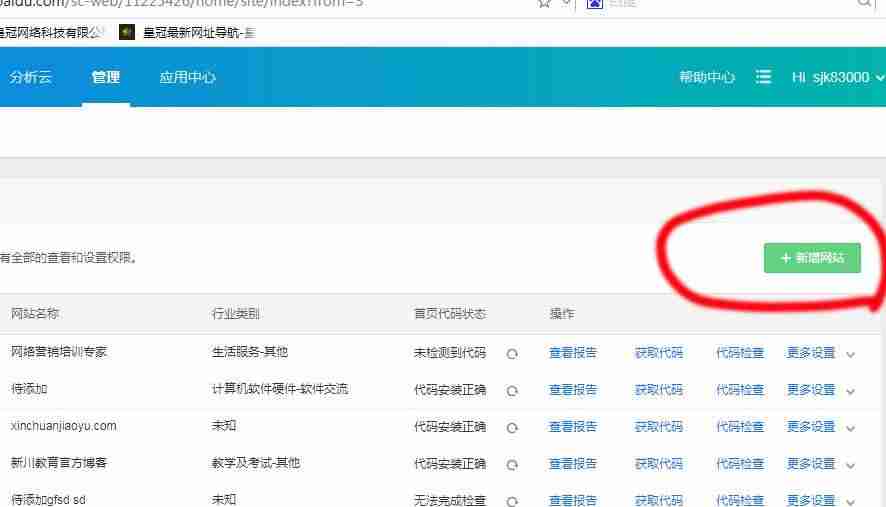The image size is (886, 507).
Task: Open 查看报告 for 新川教育官方博客
Action: (573, 463)
